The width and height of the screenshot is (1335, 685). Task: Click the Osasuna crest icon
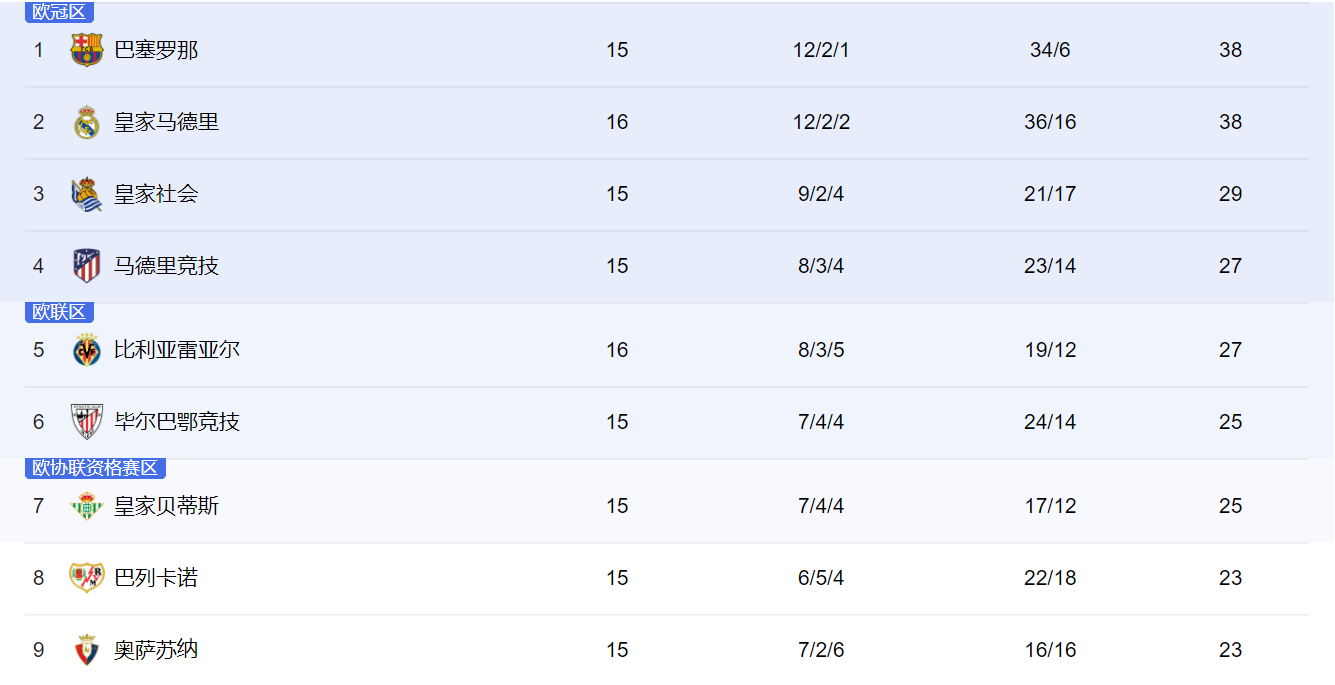[87, 650]
